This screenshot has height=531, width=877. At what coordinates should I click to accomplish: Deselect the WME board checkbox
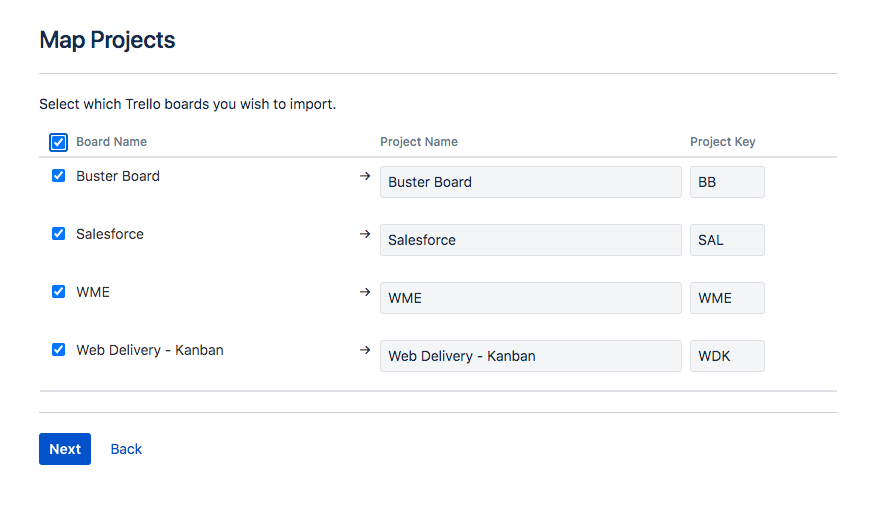[x=58, y=292]
